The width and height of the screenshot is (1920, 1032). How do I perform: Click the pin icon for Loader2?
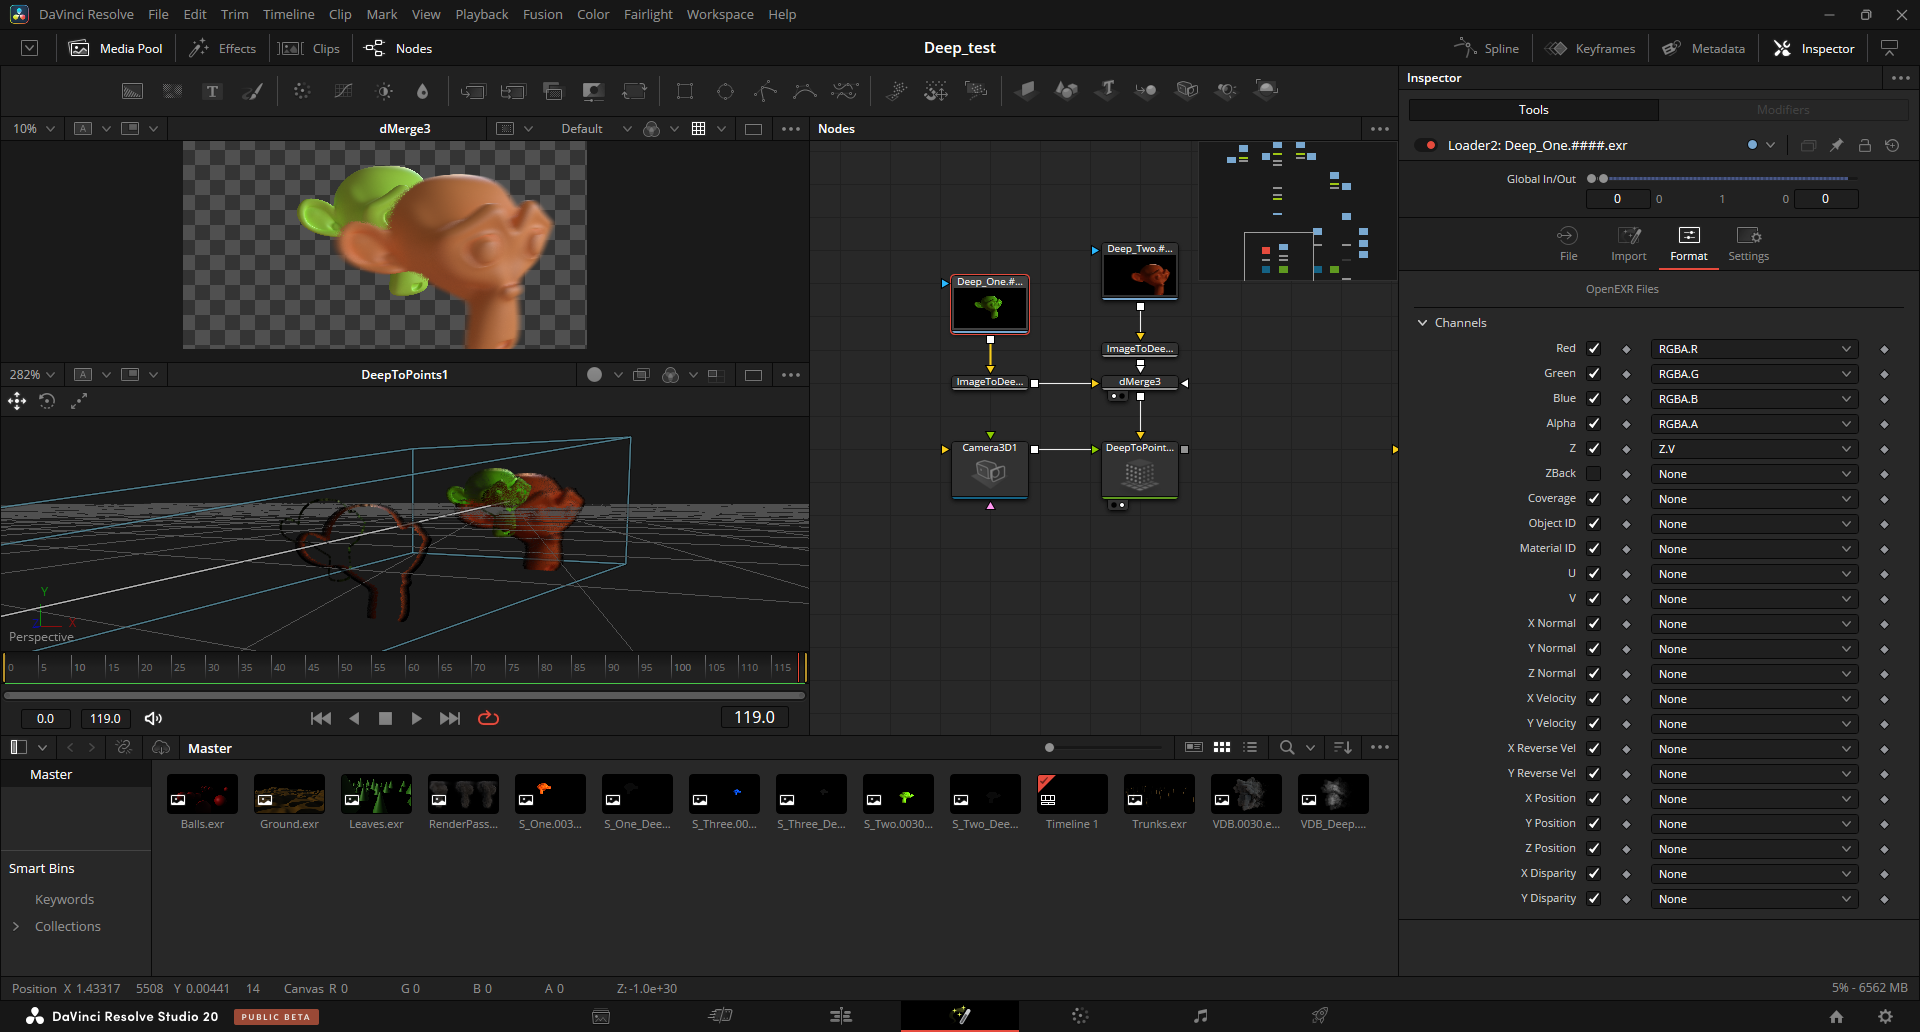[1836, 145]
